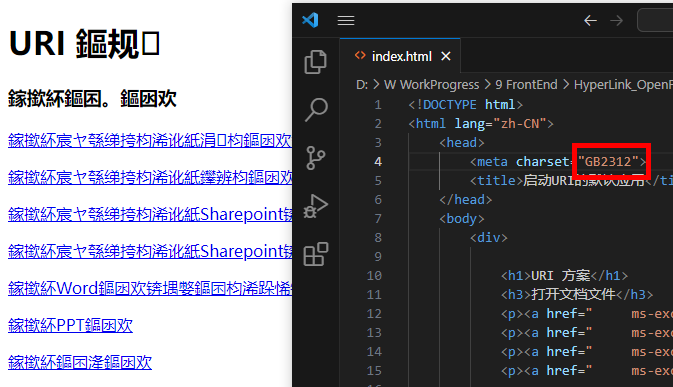The width and height of the screenshot is (673, 387).
Task: Open the hamburger application menu
Action: point(346,20)
